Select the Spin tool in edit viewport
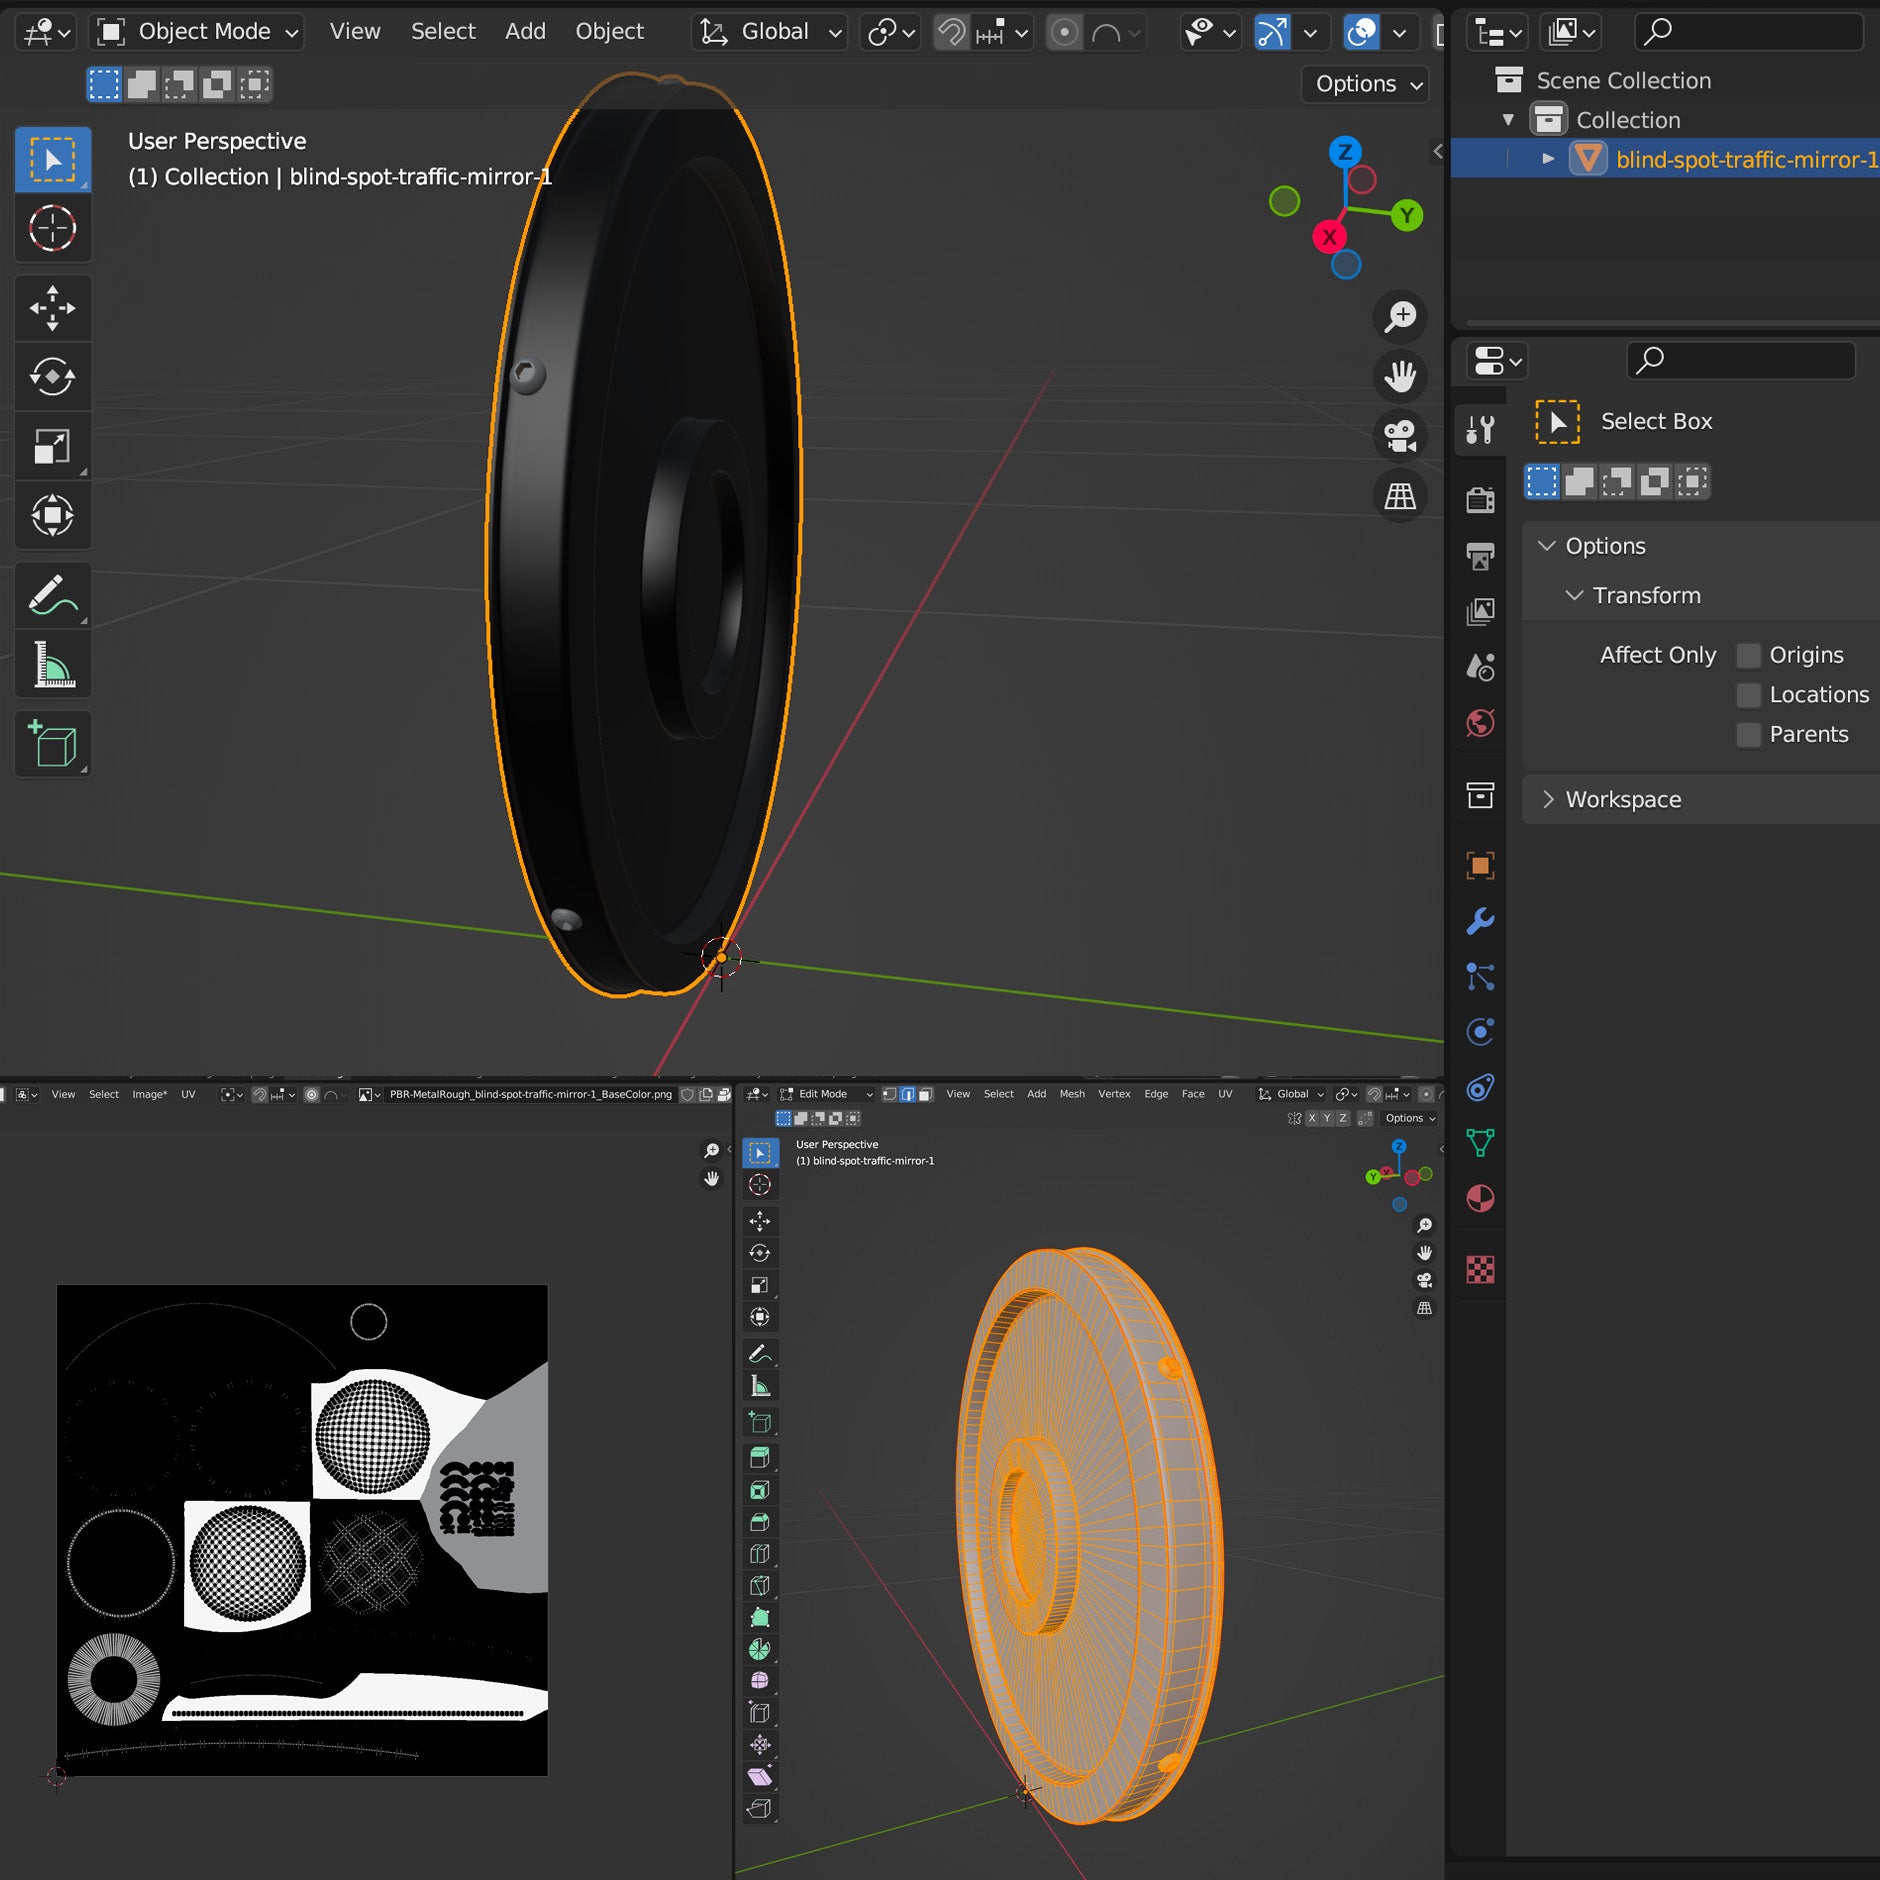 [x=760, y=1649]
